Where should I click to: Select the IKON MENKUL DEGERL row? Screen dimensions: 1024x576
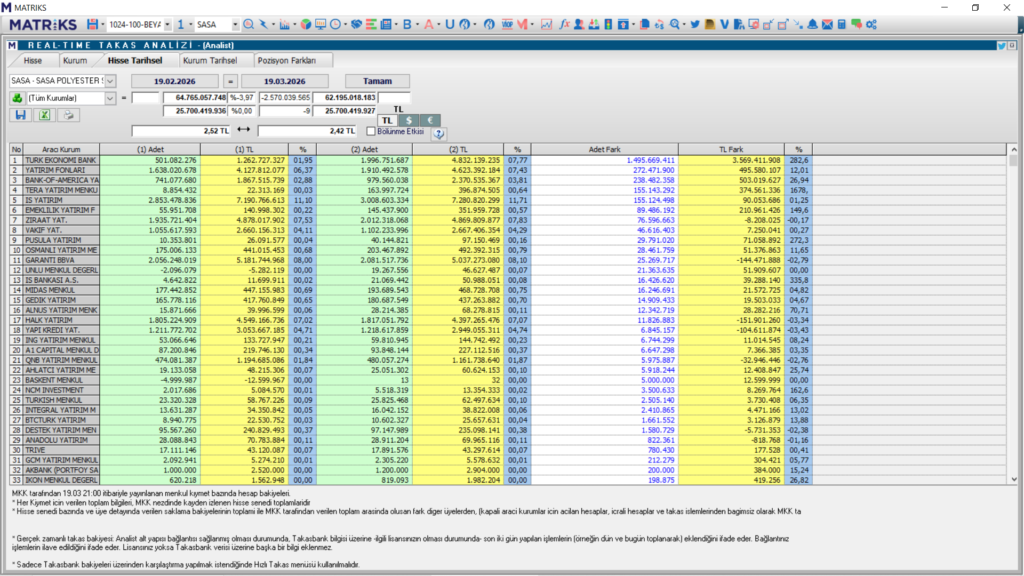click(410, 480)
